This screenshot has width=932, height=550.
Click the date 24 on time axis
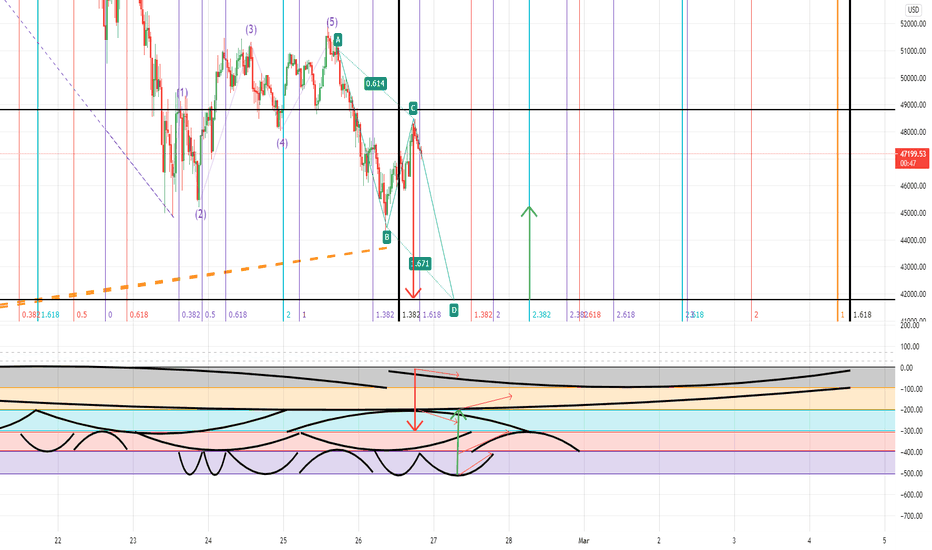[x=208, y=540]
